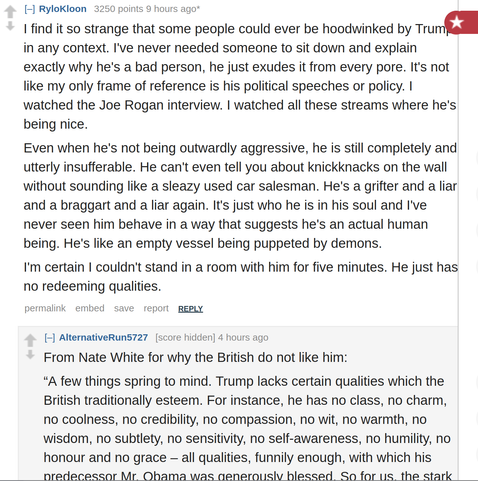This screenshot has width=478, height=481.
Task: Collapse AlternativeRun5727's reply thread
Action: 50,338
